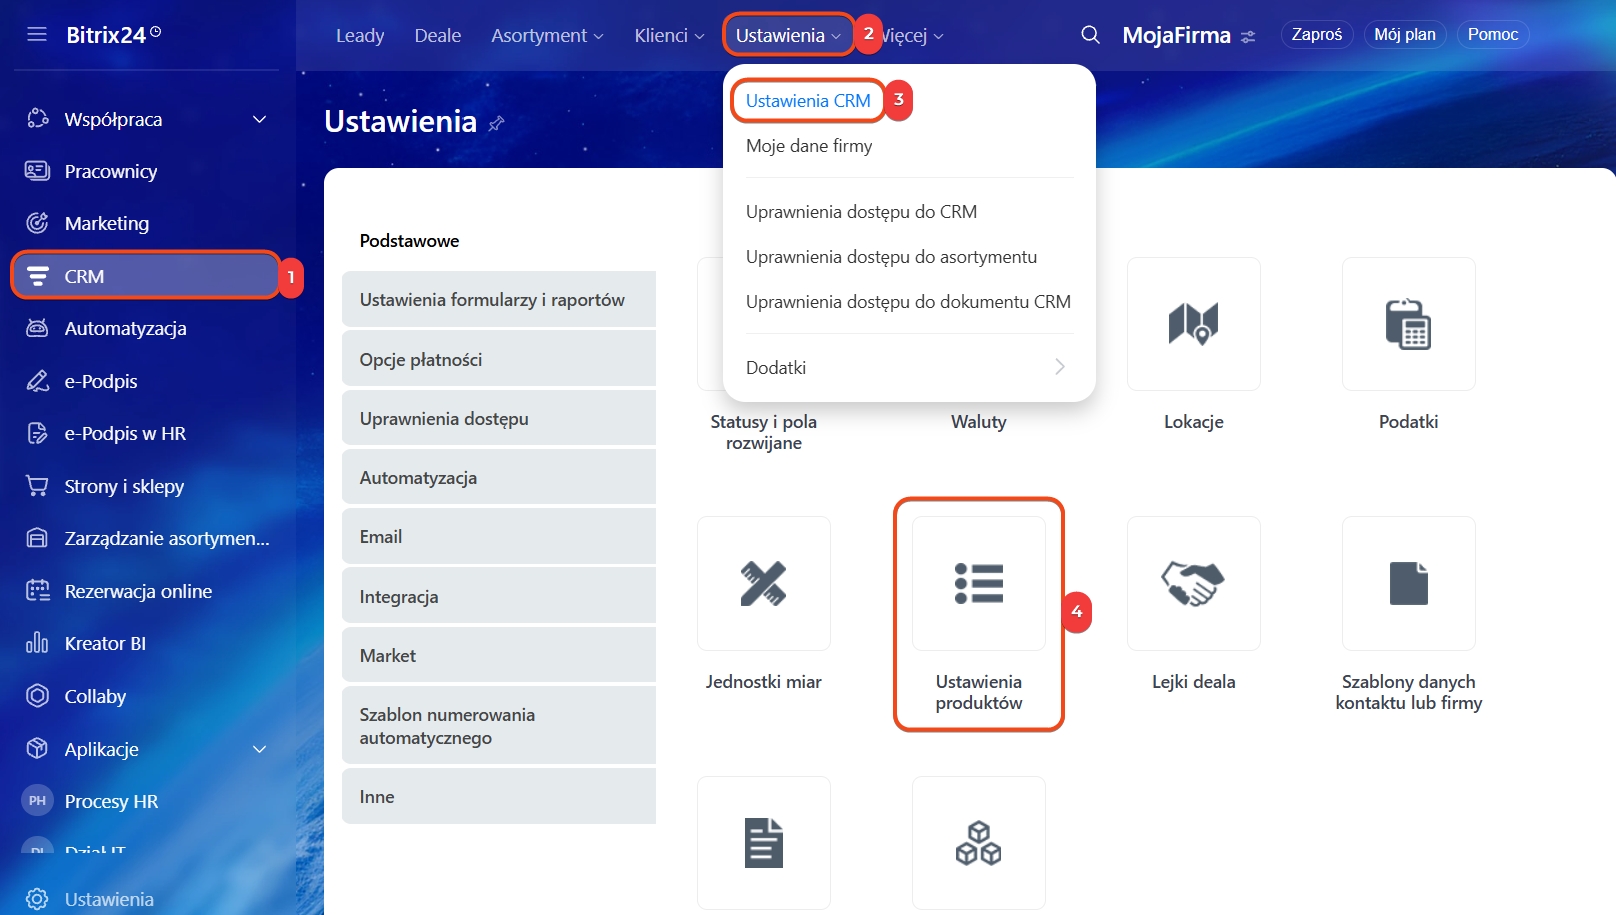
Task: Click the Procesy HR avatar icon
Action: point(38,801)
